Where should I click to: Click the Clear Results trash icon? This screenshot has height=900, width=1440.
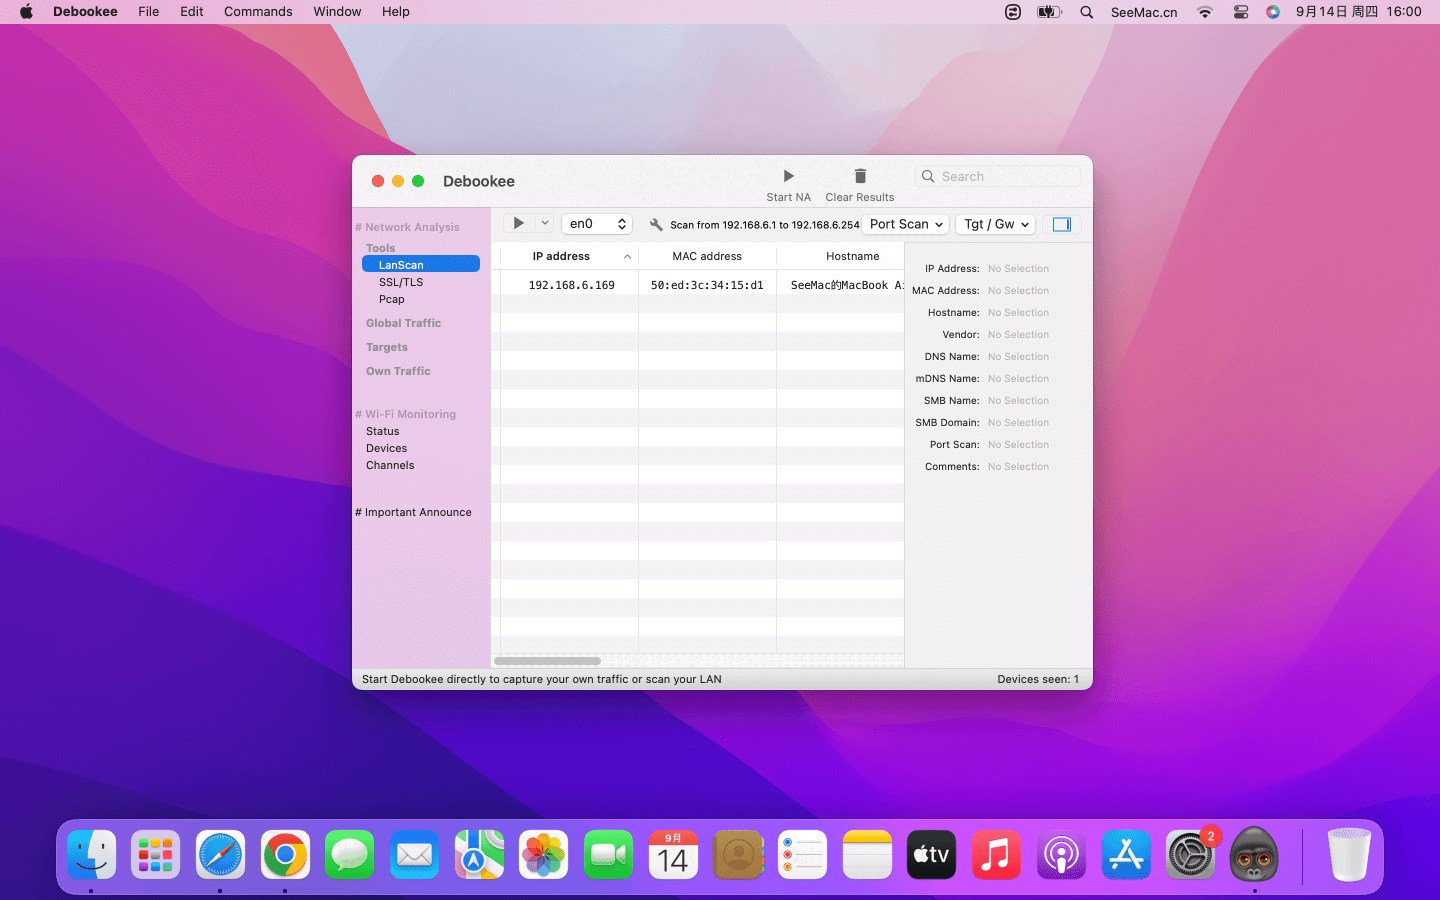click(860, 176)
